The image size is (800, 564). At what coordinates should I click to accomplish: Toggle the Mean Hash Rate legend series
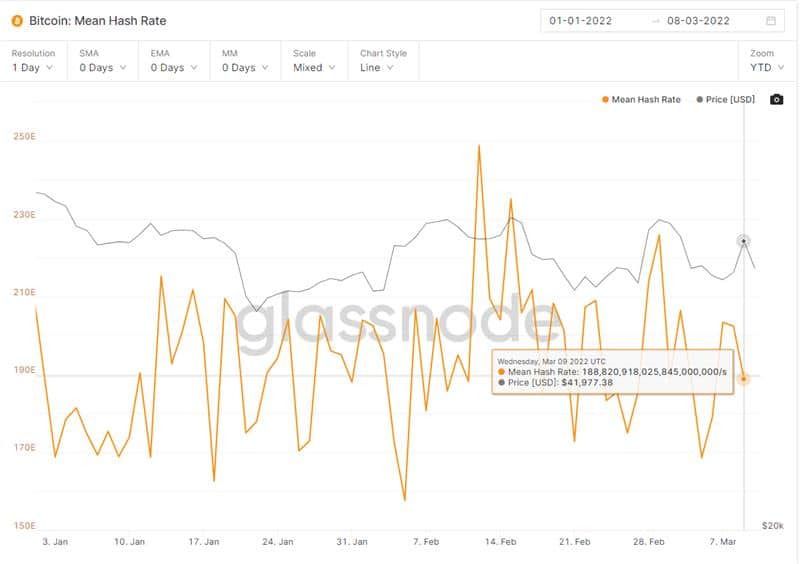pos(641,100)
